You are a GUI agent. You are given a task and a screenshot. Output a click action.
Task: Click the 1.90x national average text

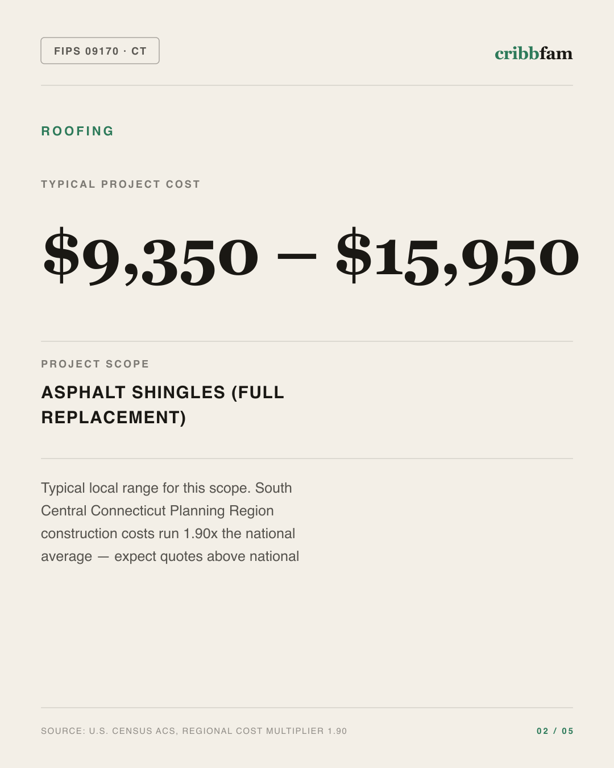168,545
